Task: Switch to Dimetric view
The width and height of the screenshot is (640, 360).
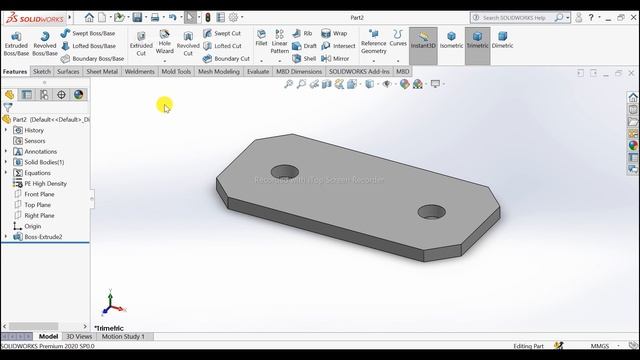Action: click(x=502, y=40)
